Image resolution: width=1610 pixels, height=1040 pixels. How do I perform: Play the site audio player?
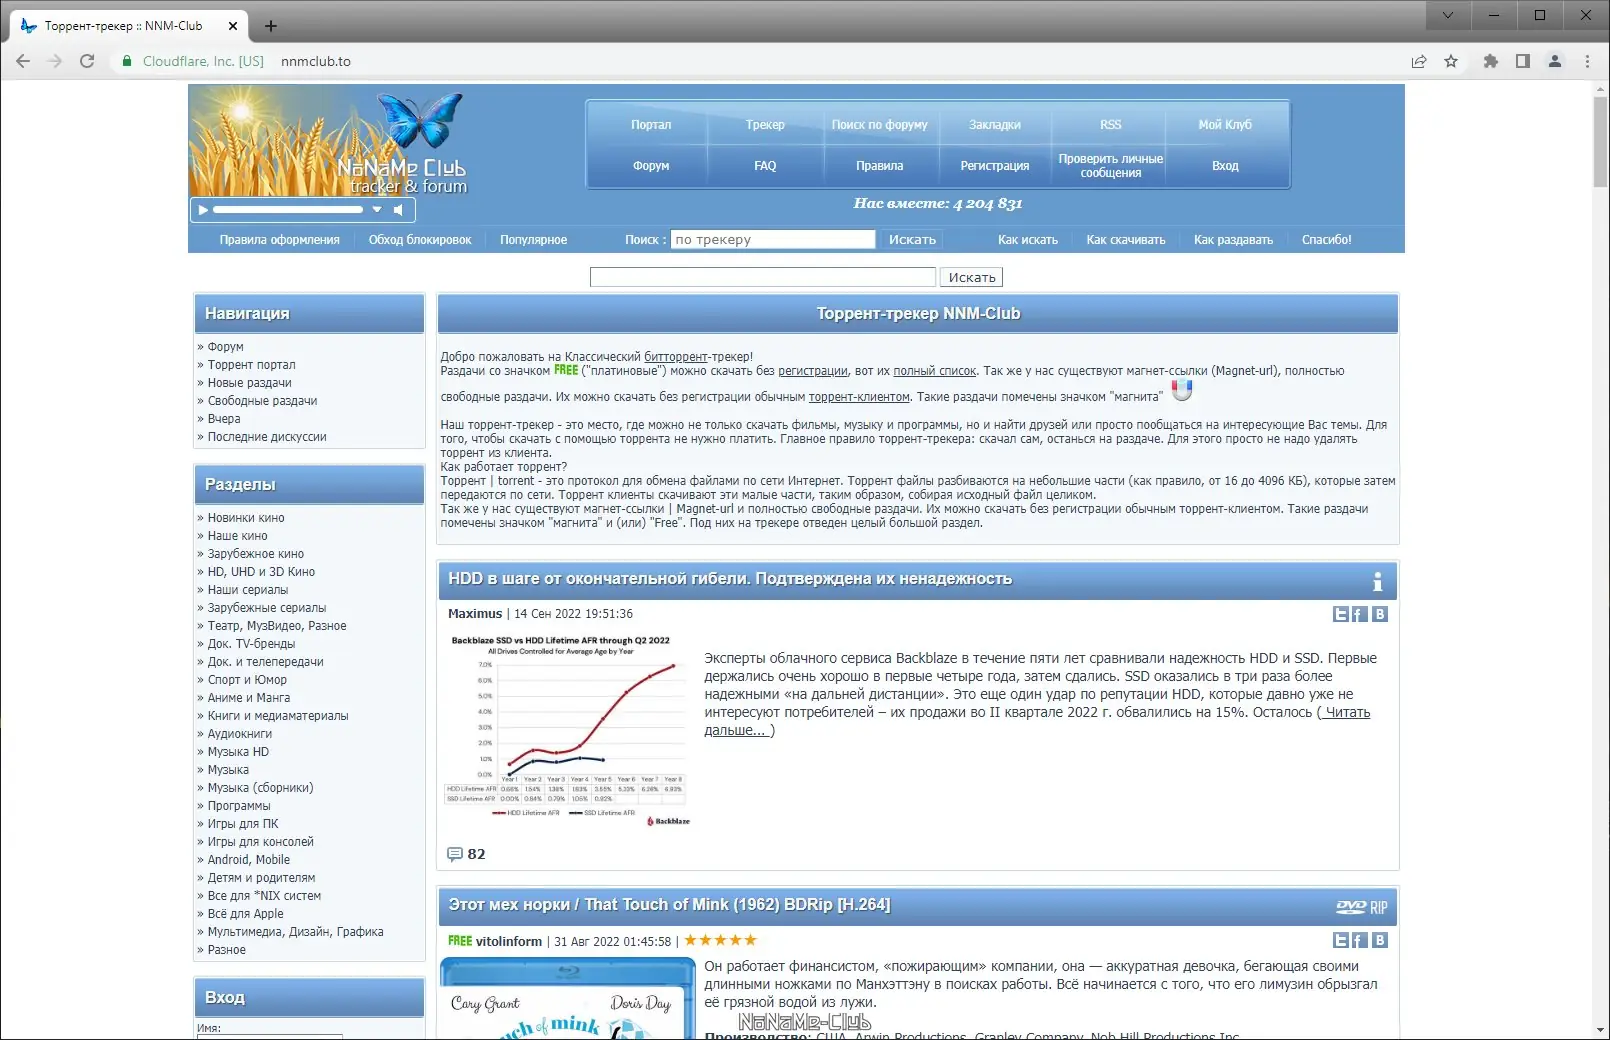point(203,210)
